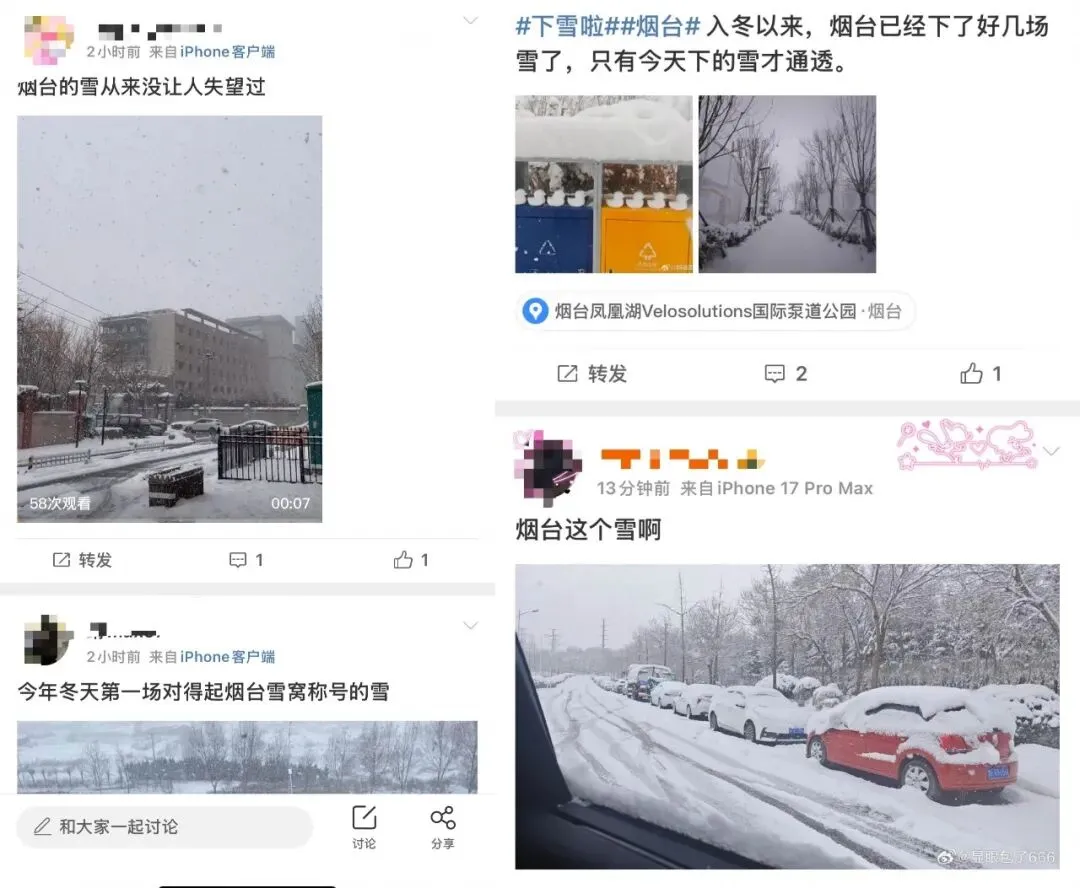Open the #下雪啦# hashtag topic
Viewport: 1080px width, 888px height.
(560, 27)
